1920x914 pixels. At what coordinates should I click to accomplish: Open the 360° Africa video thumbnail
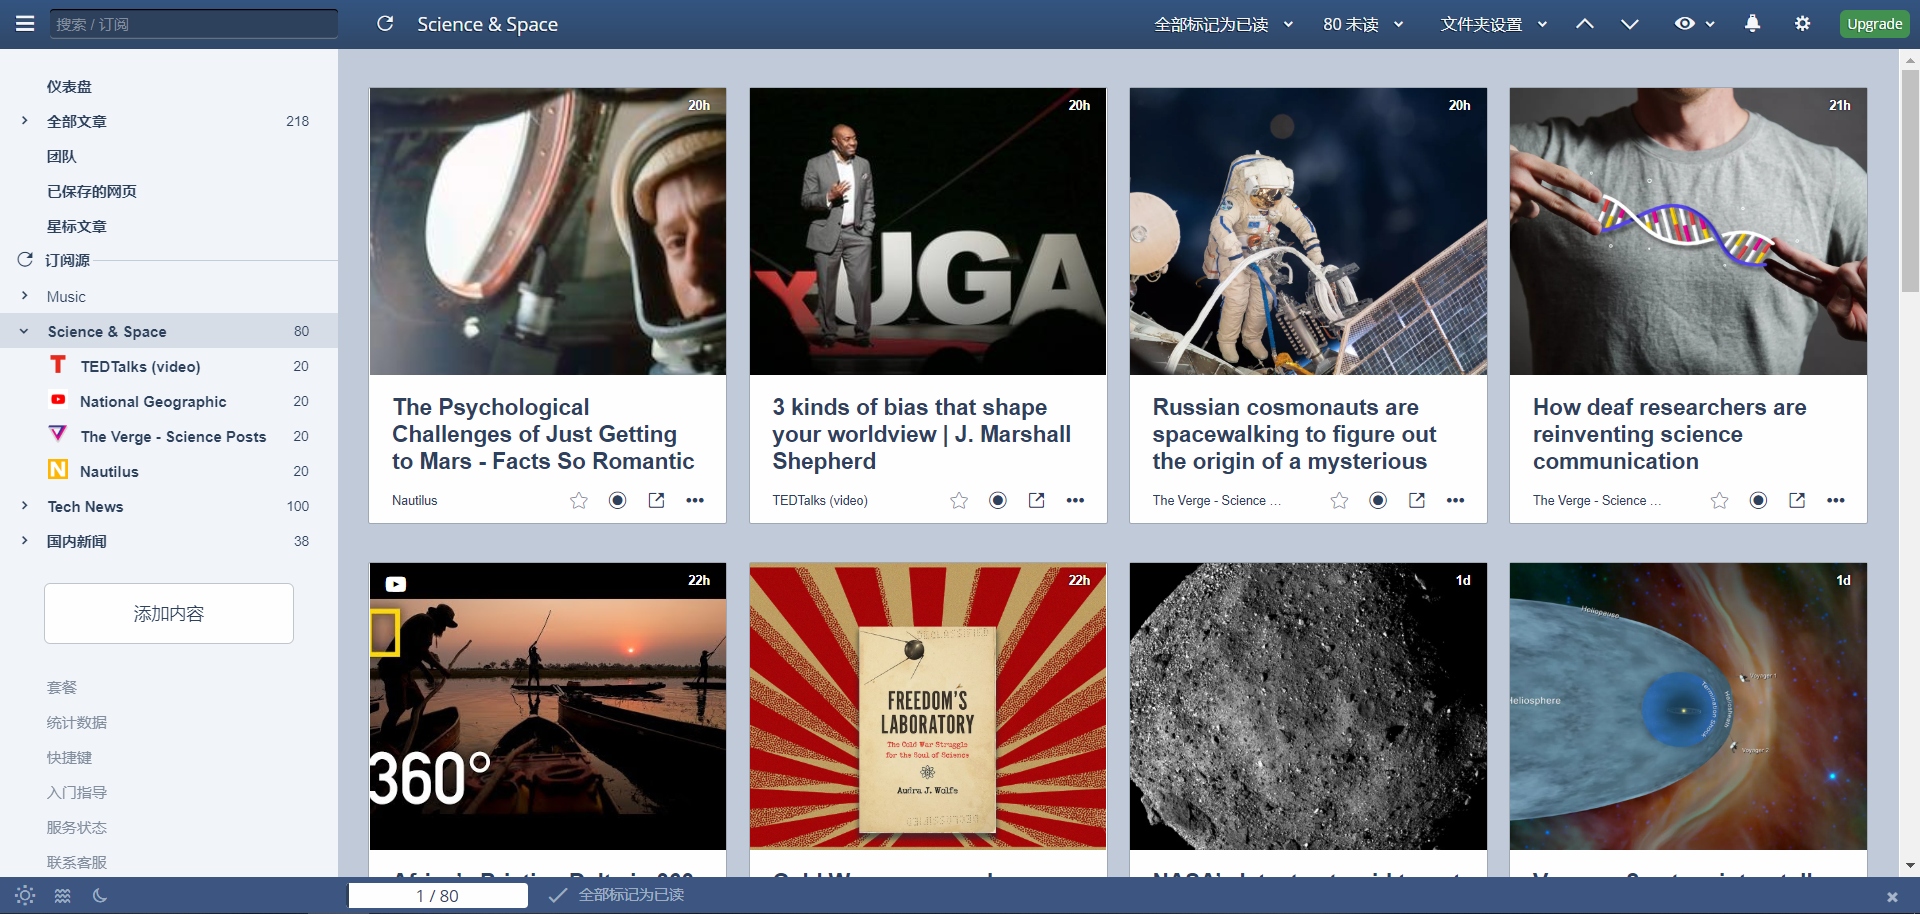coord(548,706)
